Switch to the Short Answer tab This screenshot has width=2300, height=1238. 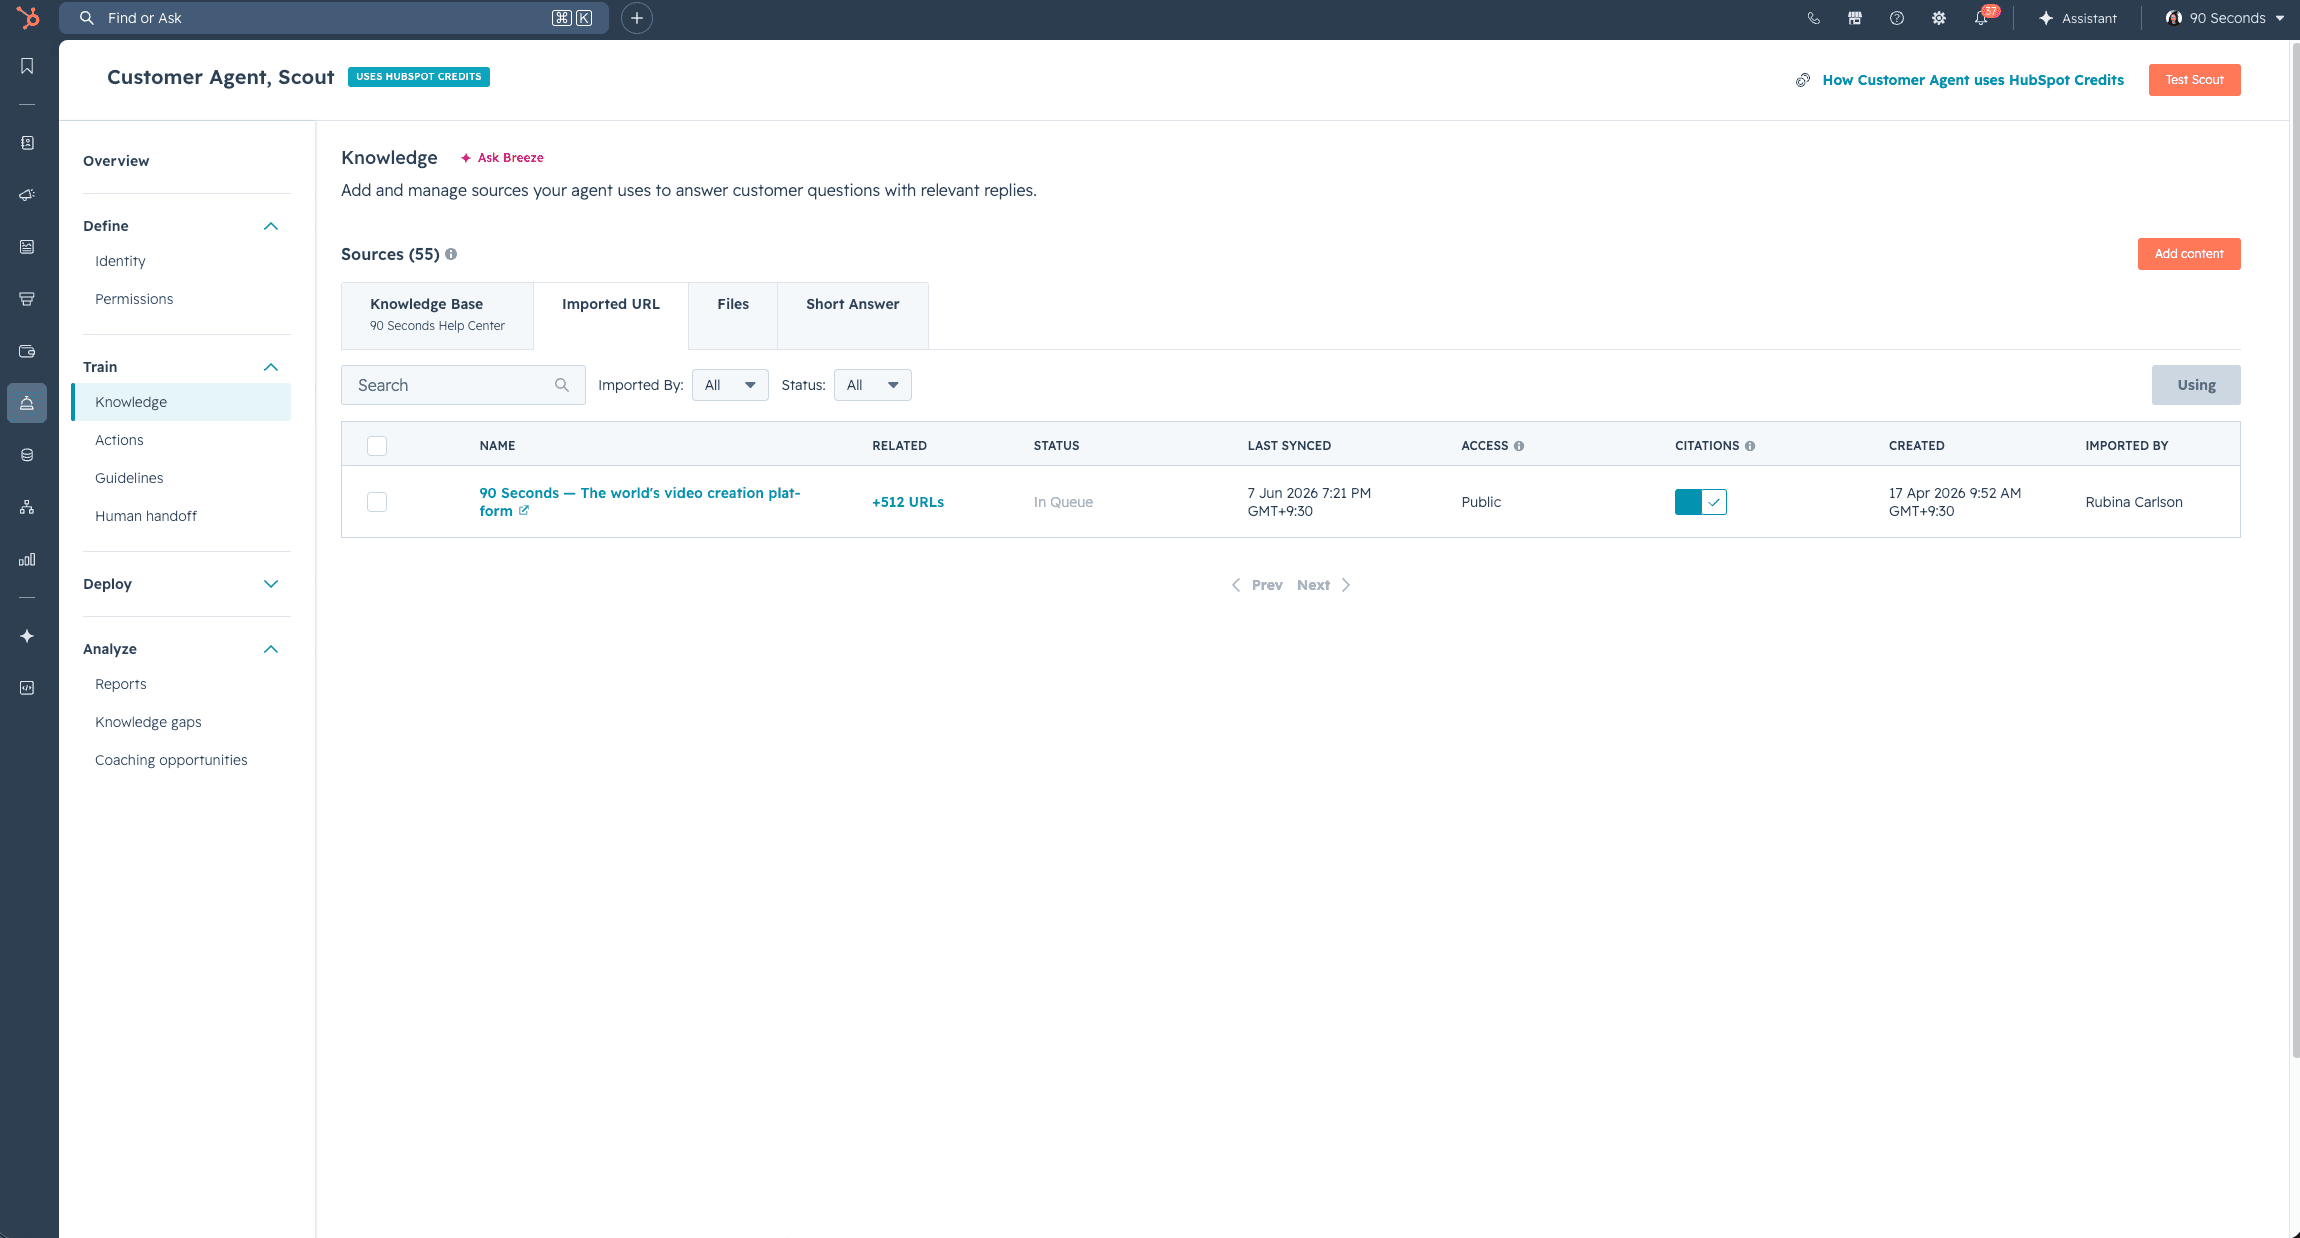pos(853,315)
